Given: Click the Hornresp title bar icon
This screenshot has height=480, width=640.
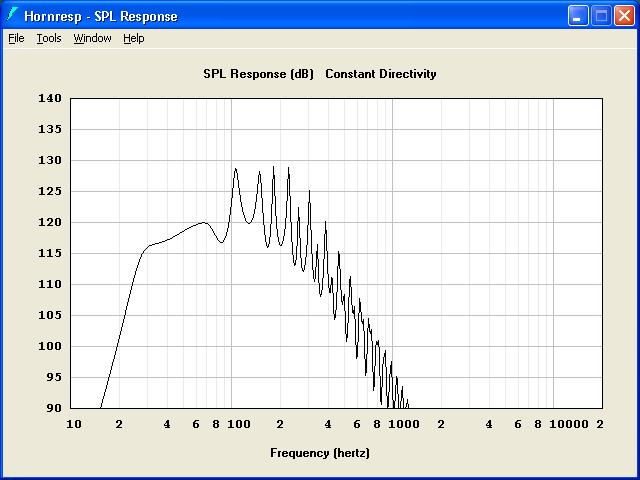Looking at the screenshot, I should point(12,16).
